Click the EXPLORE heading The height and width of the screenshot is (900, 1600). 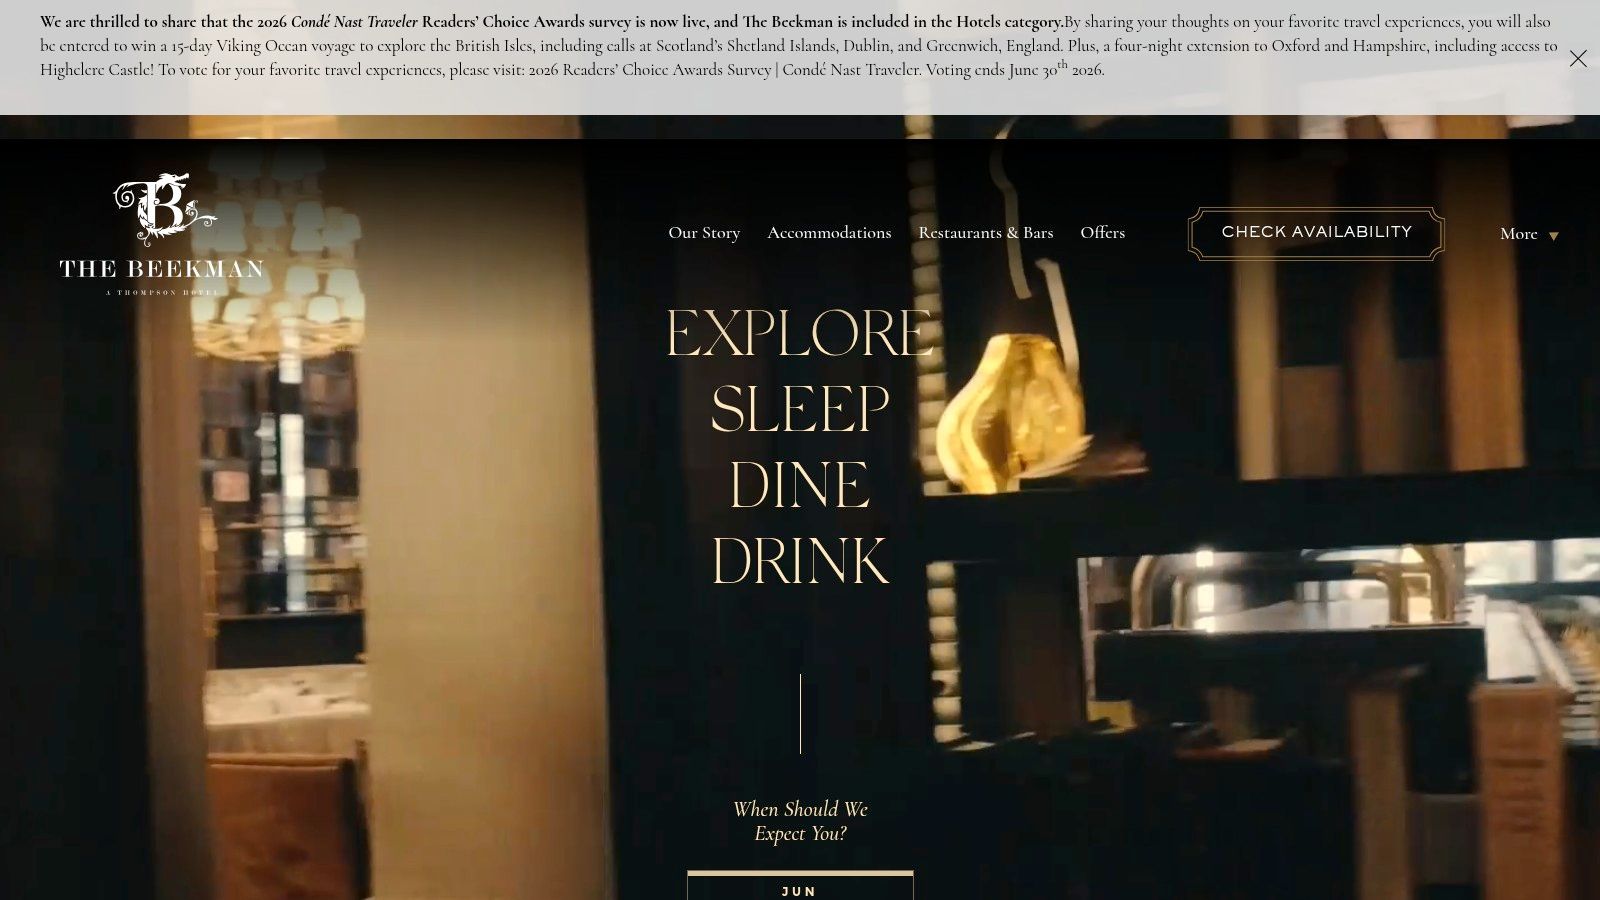(800, 333)
